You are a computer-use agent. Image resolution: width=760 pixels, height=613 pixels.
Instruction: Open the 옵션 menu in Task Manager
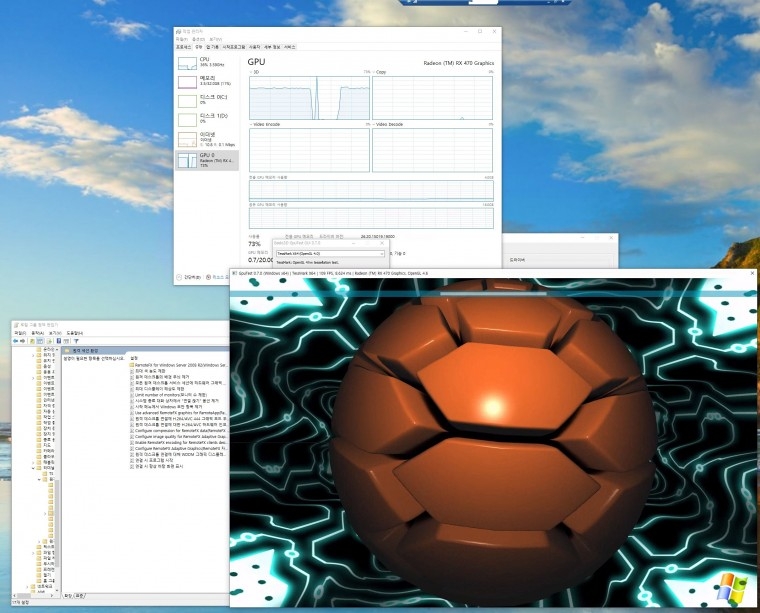click(x=198, y=40)
